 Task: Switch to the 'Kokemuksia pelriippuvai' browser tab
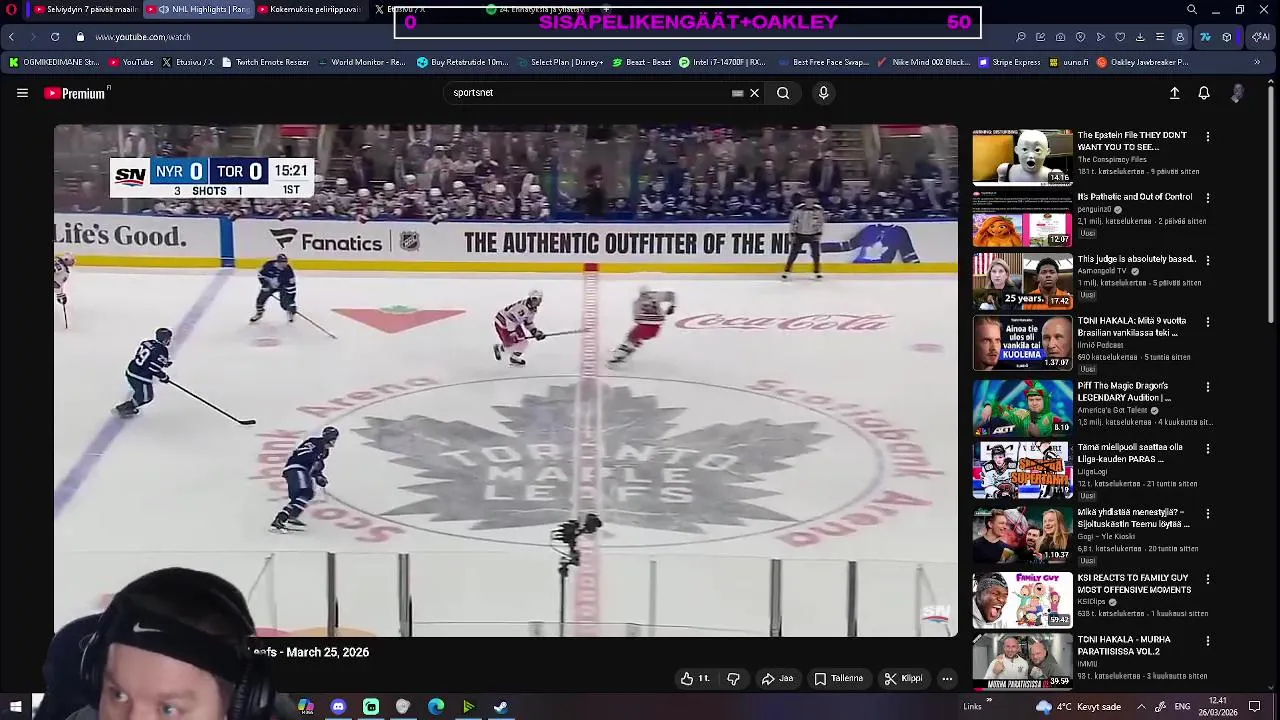(x=313, y=9)
